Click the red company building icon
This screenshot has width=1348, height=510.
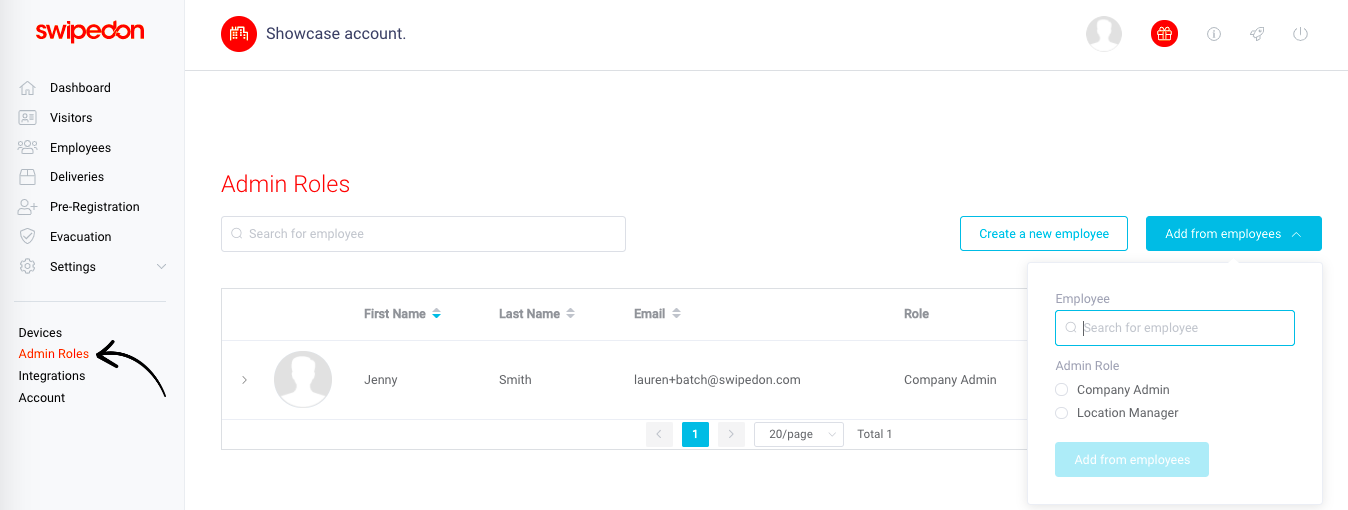(x=239, y=34)
